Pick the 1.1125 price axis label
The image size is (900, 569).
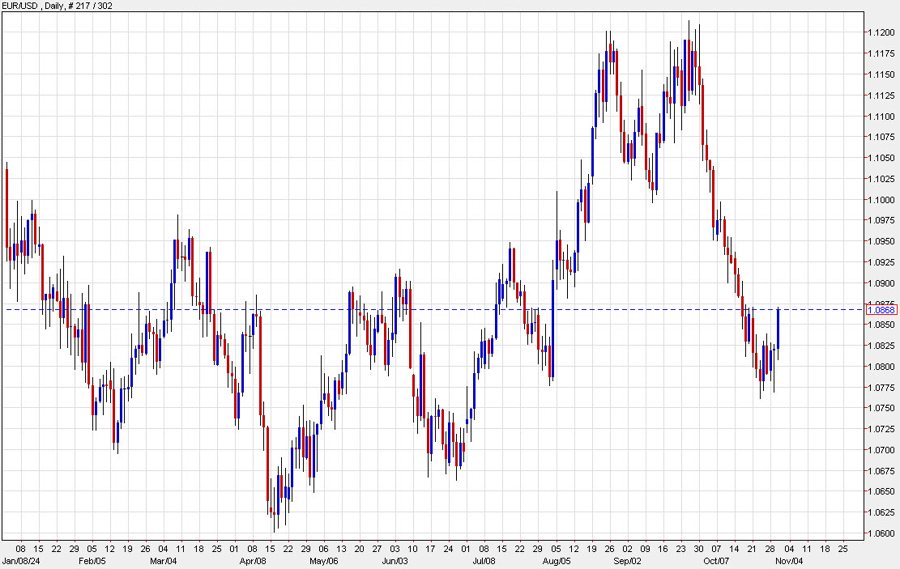click(x=881, y=95)
